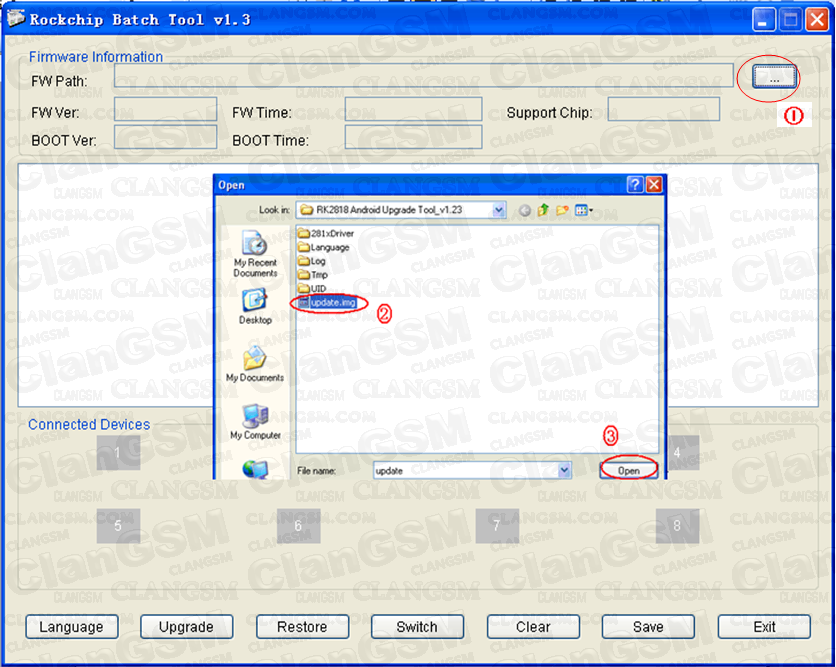Click the Support Chip field

(663, 109)
